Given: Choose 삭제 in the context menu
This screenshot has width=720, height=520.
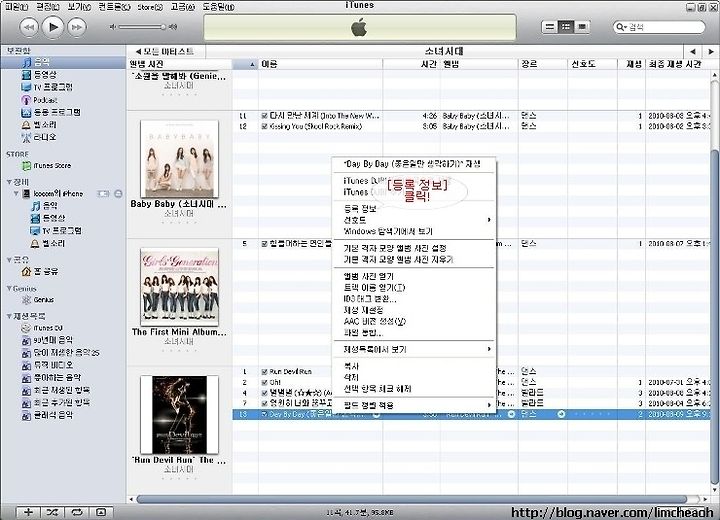Looking at the screenshot, I should (x=351, y=377).
